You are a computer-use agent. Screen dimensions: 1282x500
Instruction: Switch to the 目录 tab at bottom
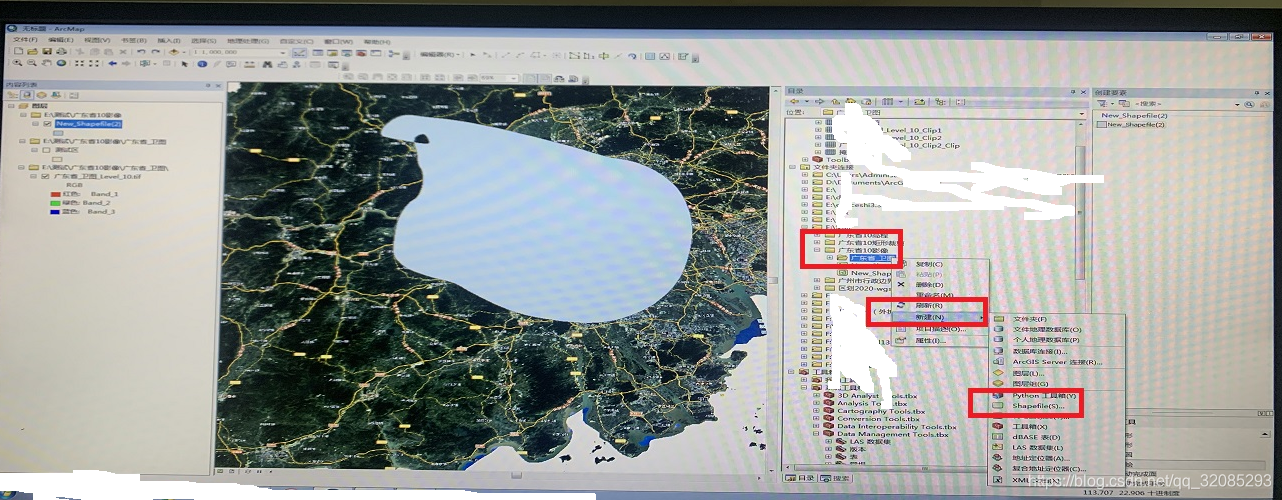tap(801, 478)
